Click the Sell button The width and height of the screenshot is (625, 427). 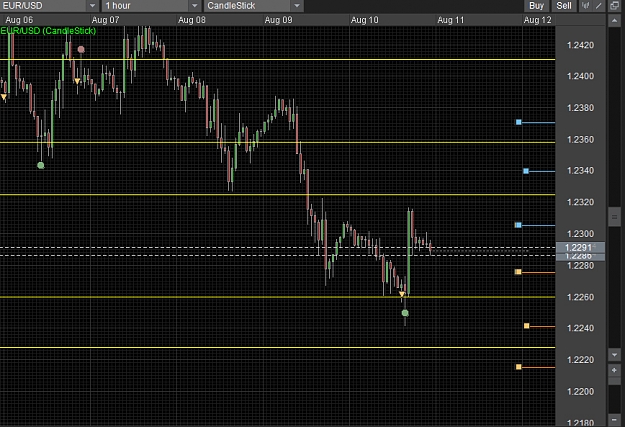[x=564, y=6]
